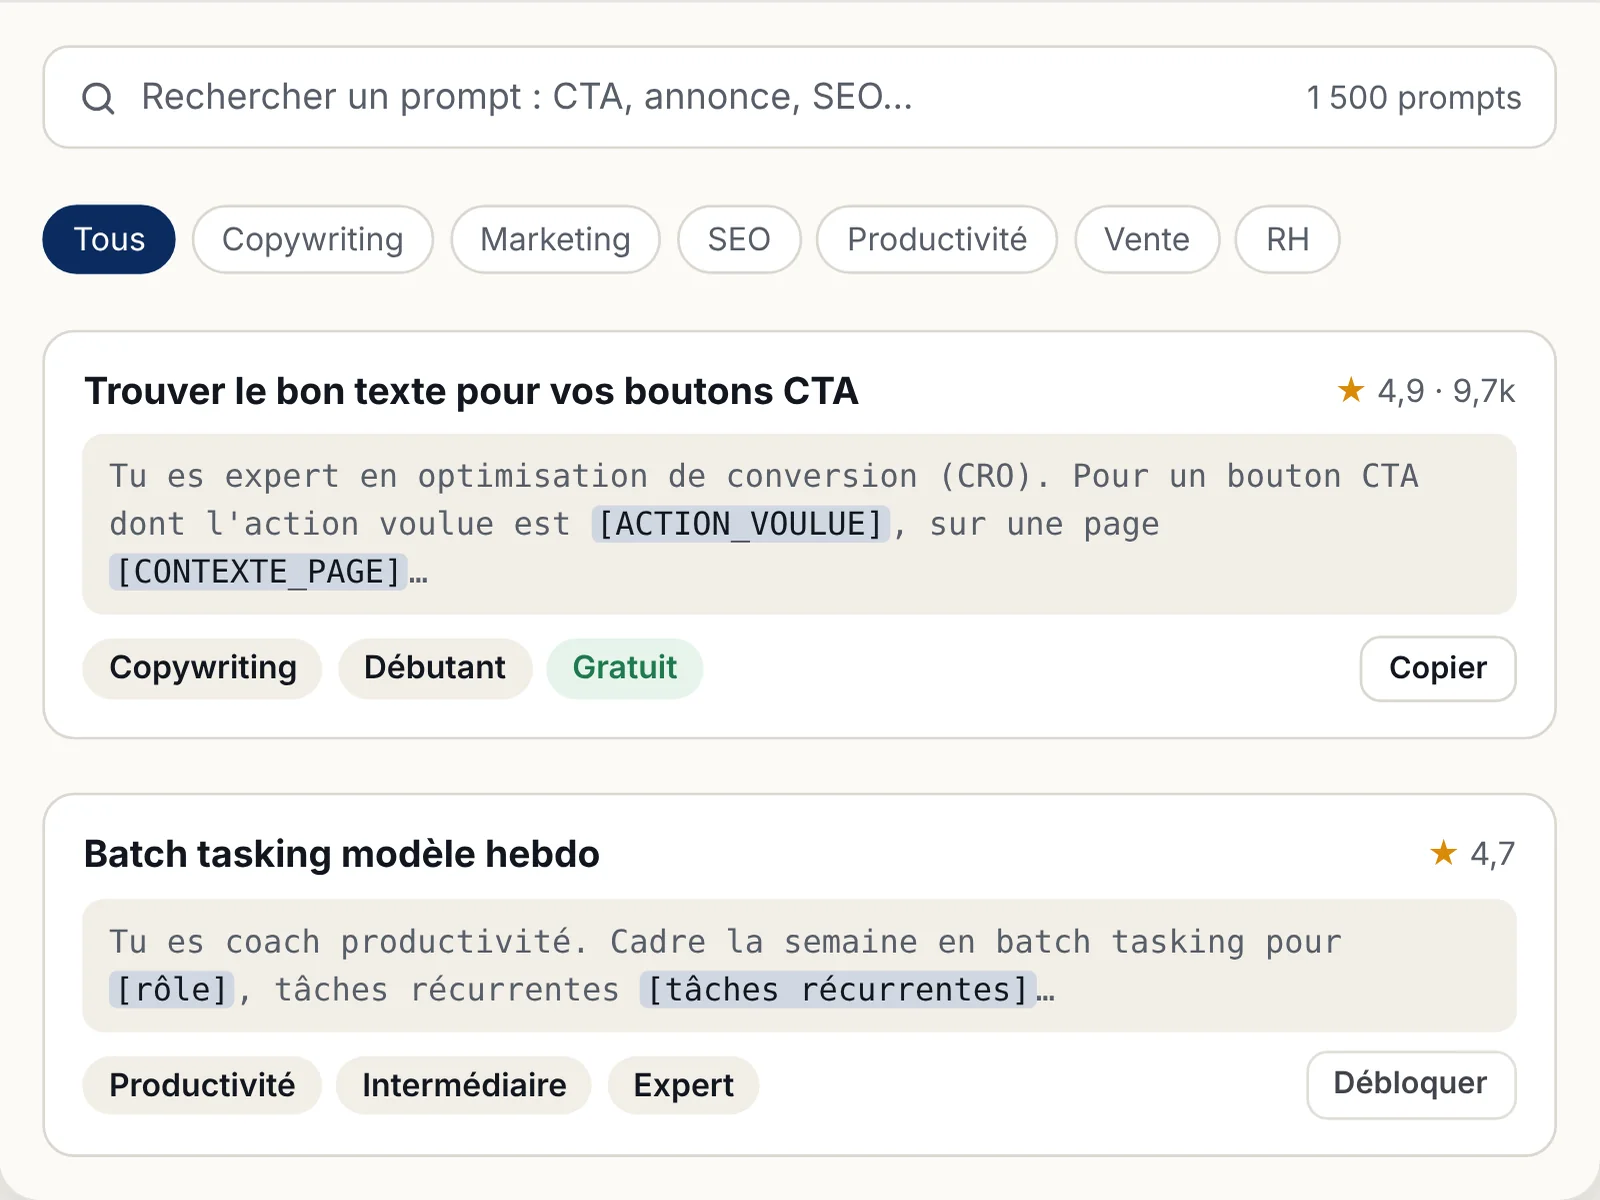Image resolution: width=1600 pixels, height=1200 pixels.
Task: Click the Intermédiaire level tag
Action: (x=464, y=1085)
